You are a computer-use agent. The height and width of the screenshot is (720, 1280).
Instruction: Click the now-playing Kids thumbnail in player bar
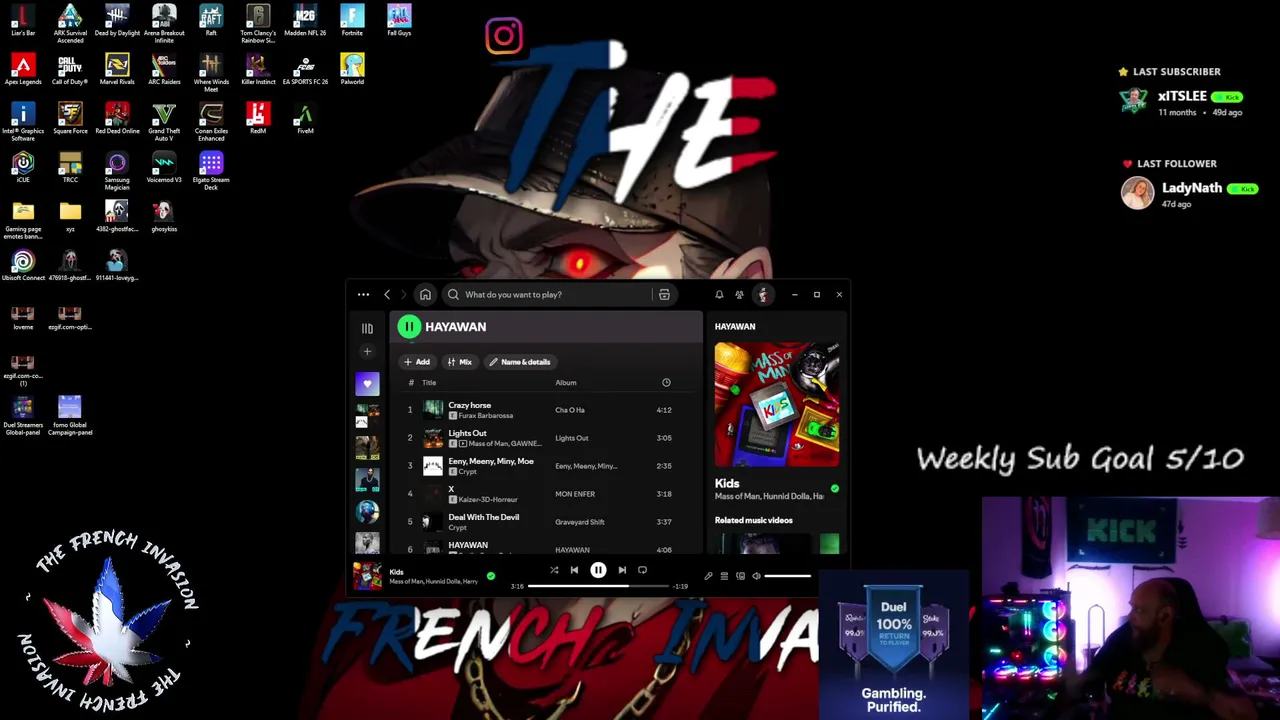(x=367, y=576)
